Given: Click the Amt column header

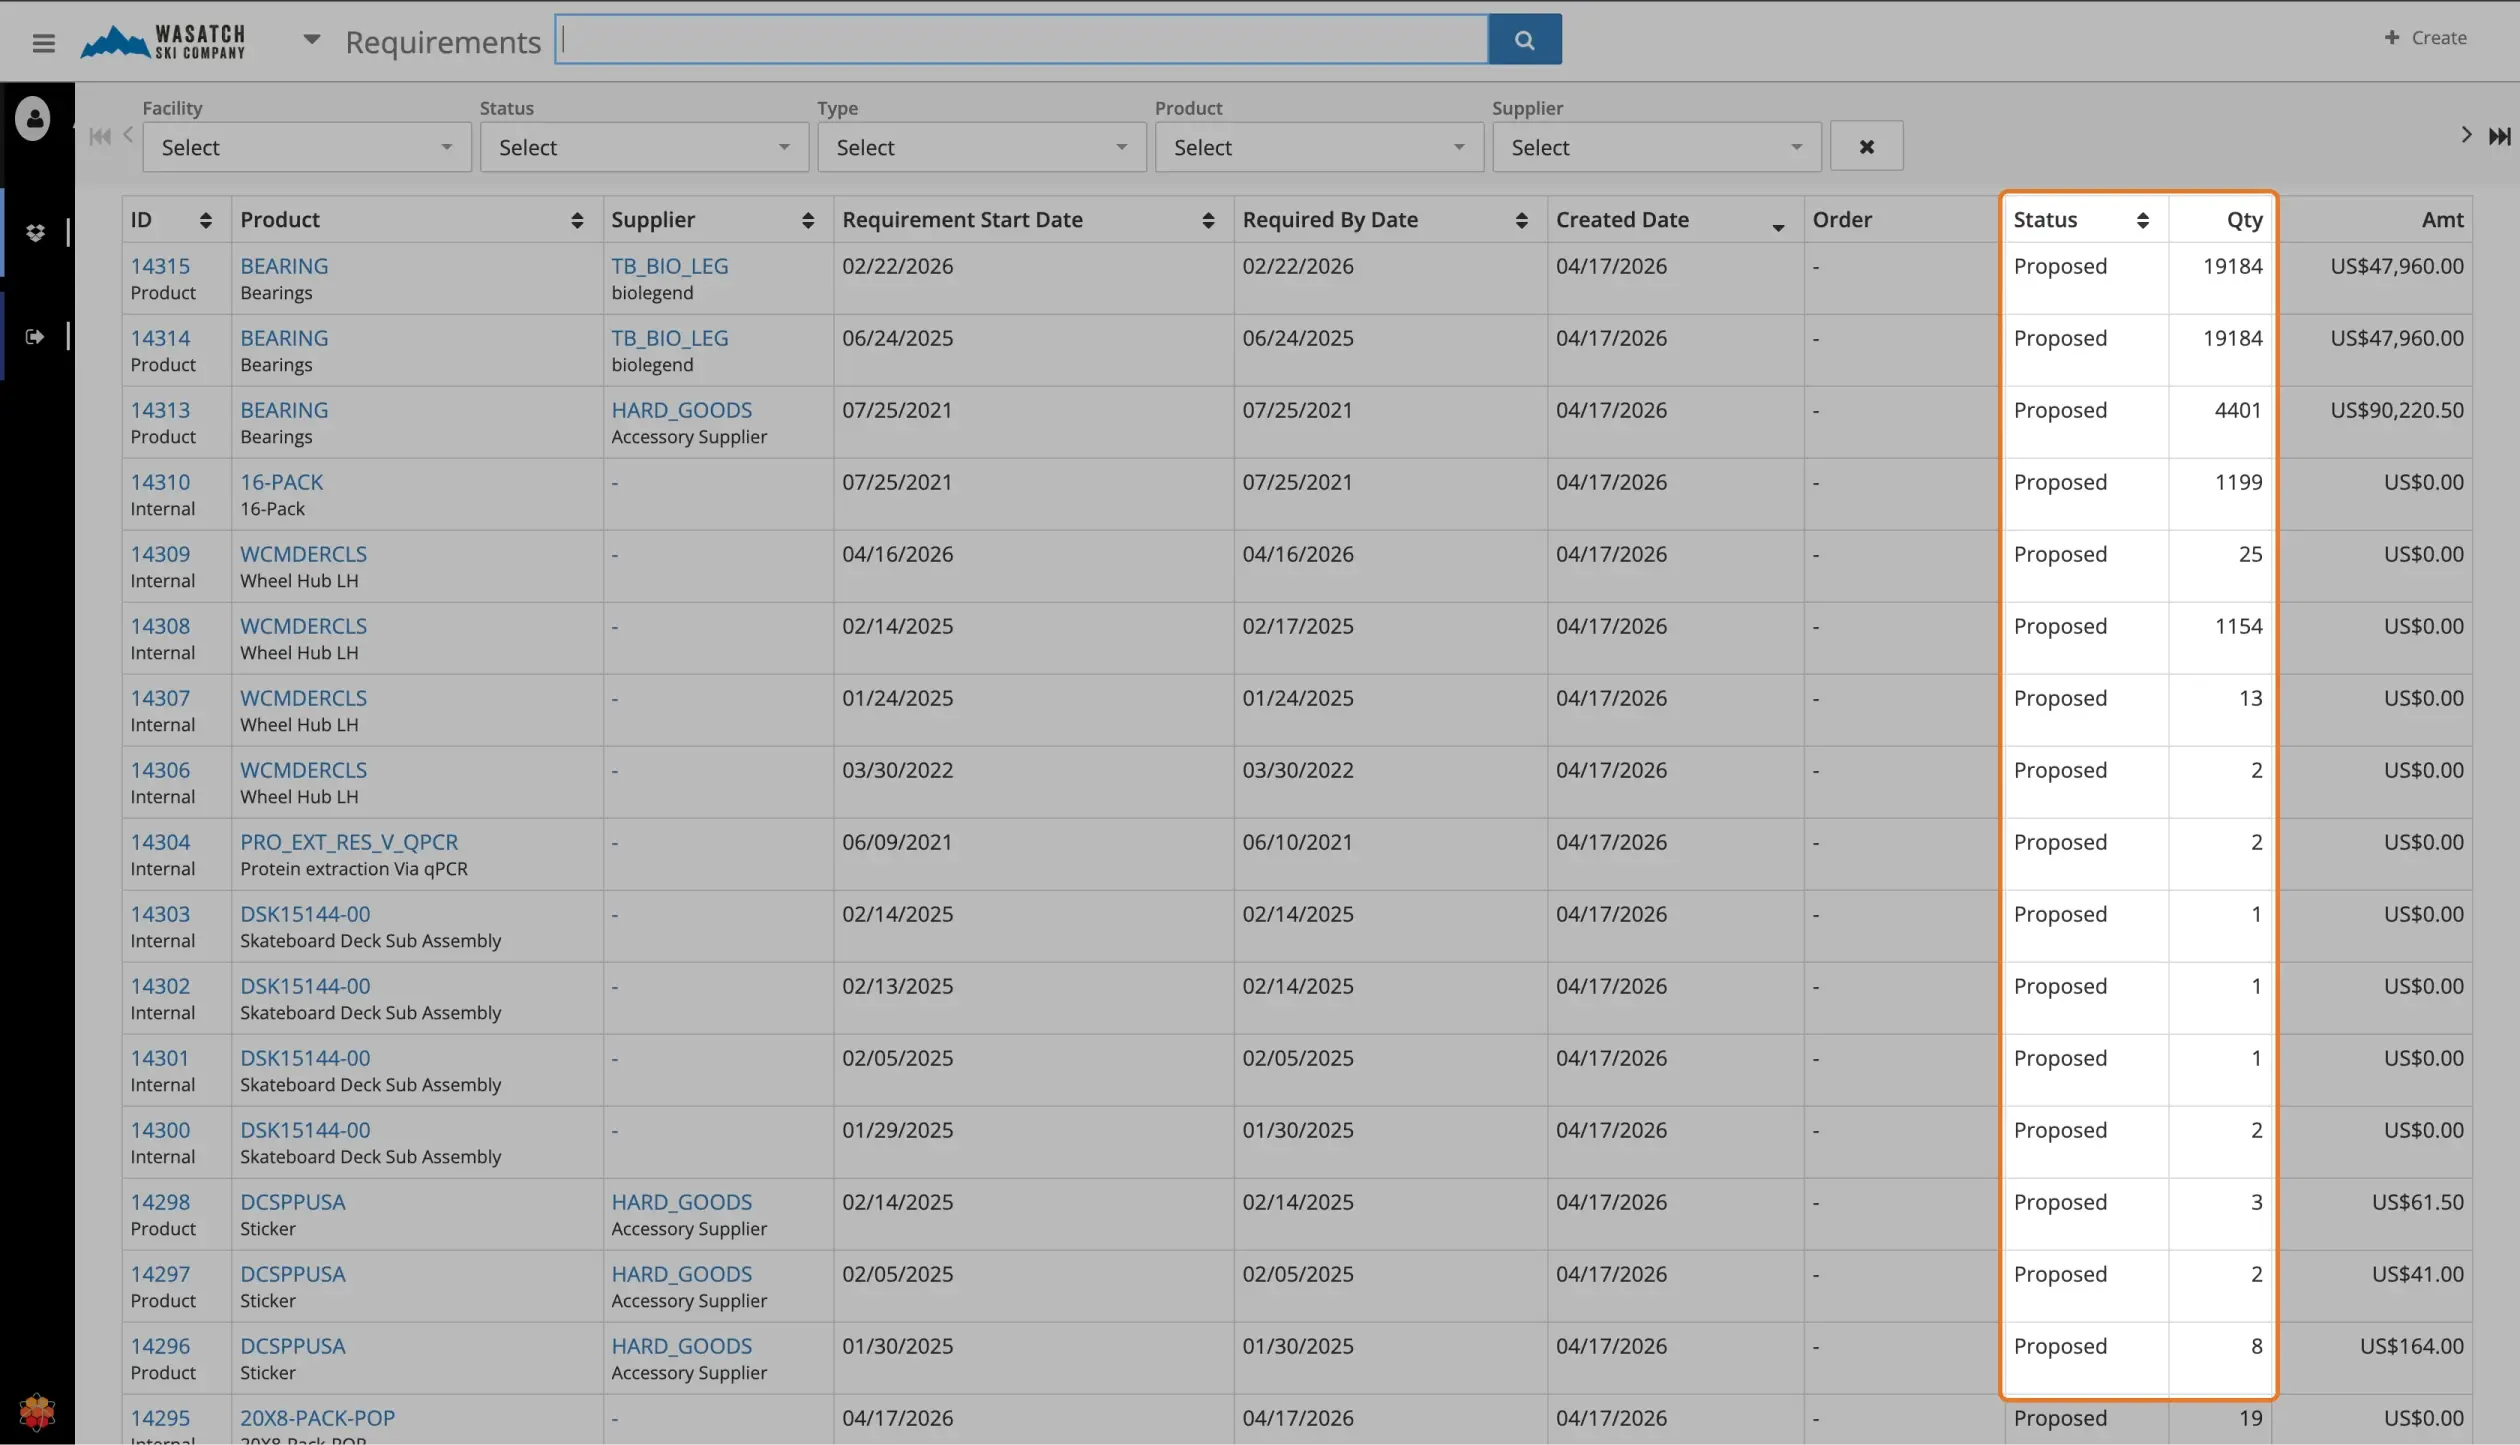Looking at the screenshot, I should (x=2442, y=220).
